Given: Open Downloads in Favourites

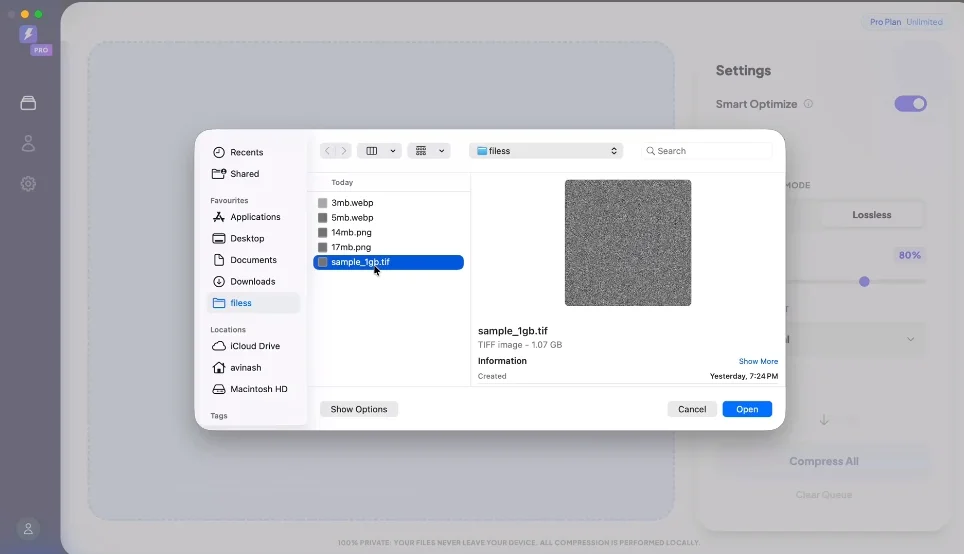Looking at the screenshot, I should tap(253, 281).
